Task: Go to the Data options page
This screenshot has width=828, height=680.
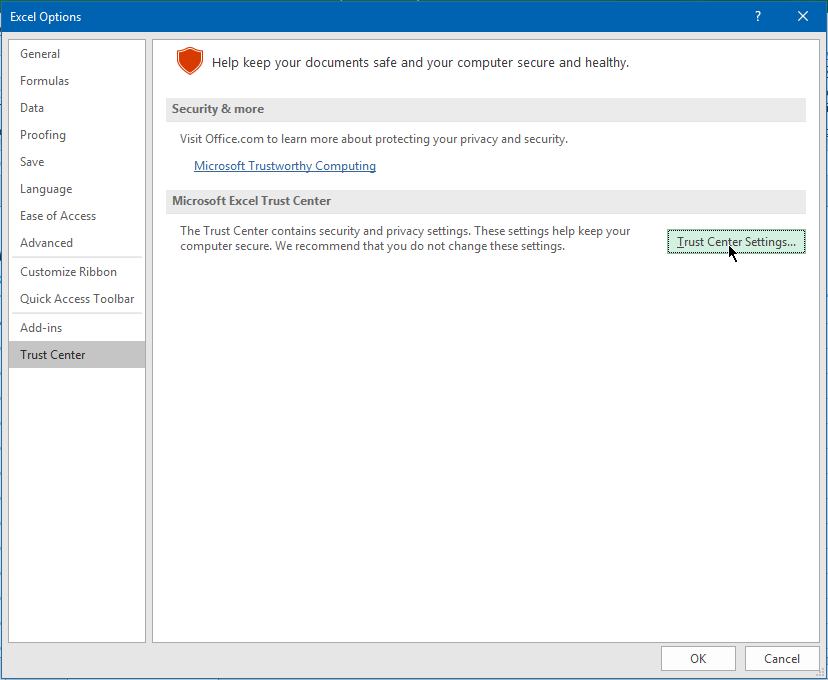Action: (x=77, y=108)
